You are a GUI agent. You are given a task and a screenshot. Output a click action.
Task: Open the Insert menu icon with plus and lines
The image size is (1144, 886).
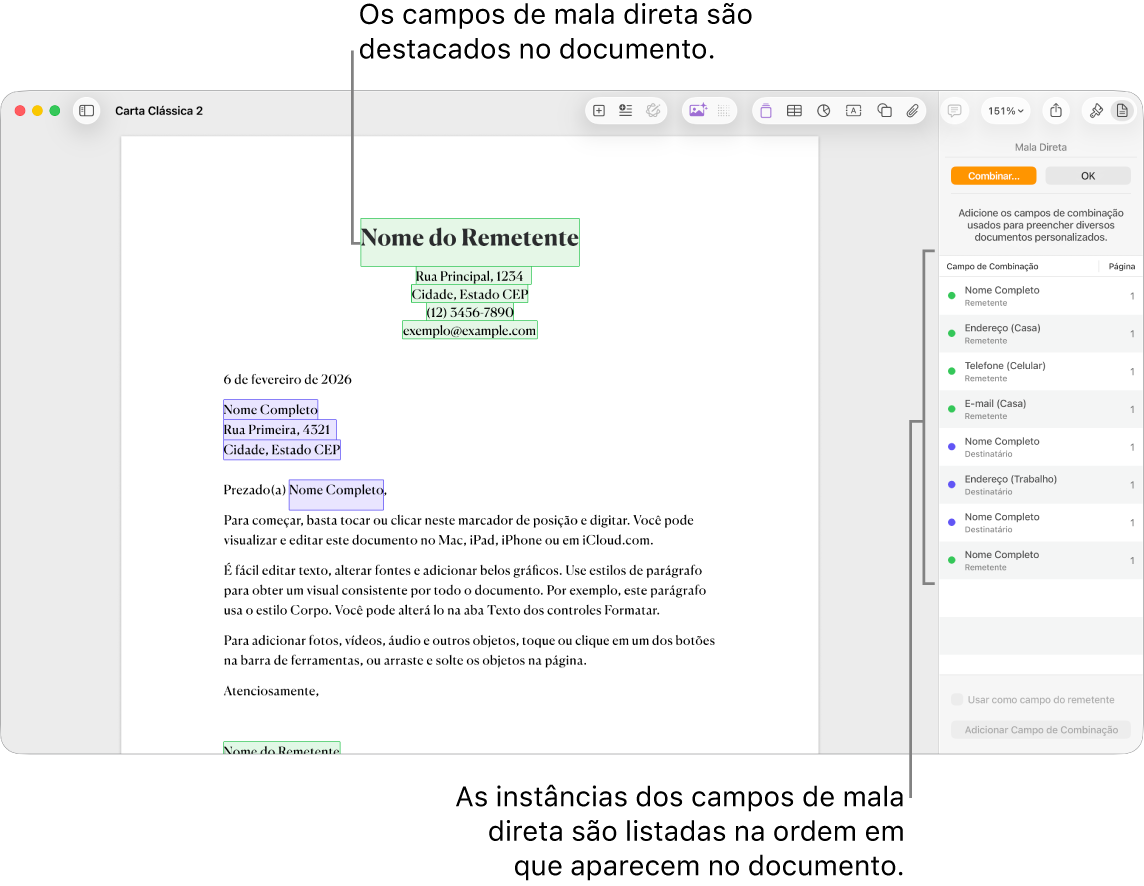coord(625,111)
